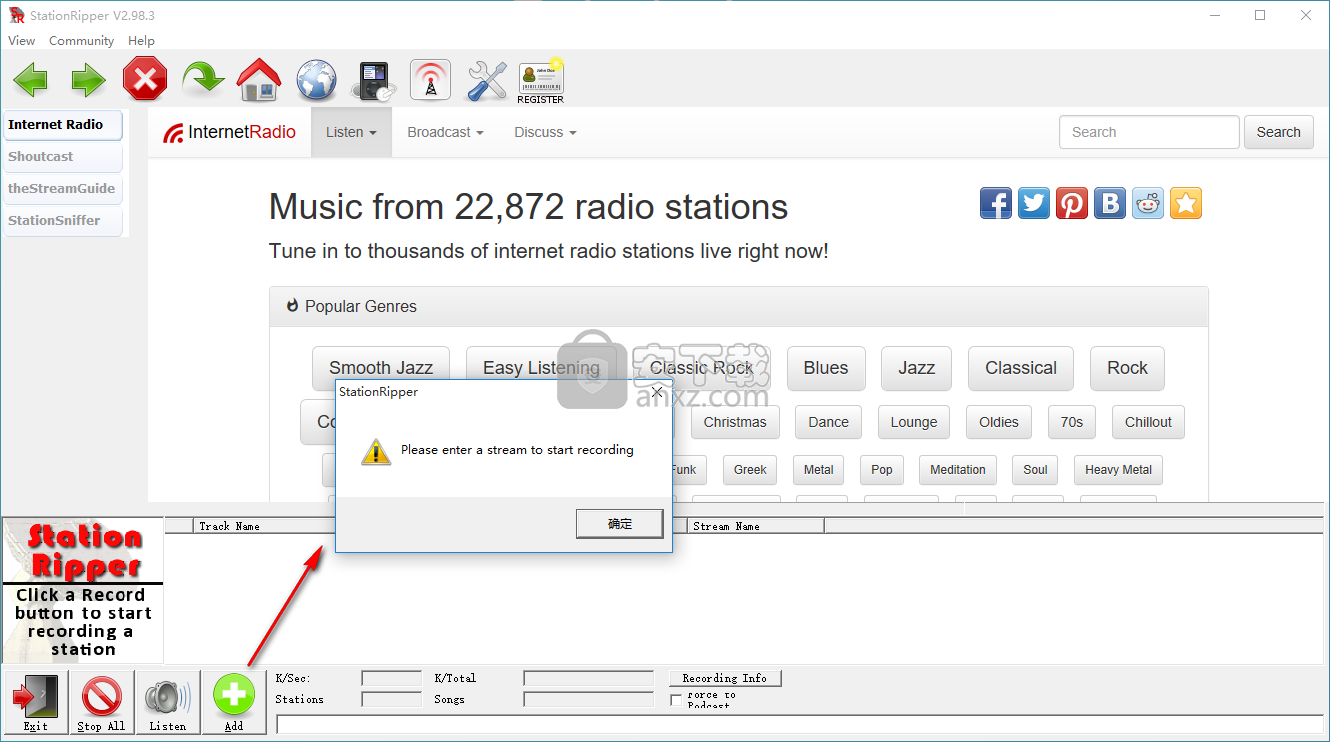Choose the Blues genre
1330x742 pixels.
pos(825,368)
